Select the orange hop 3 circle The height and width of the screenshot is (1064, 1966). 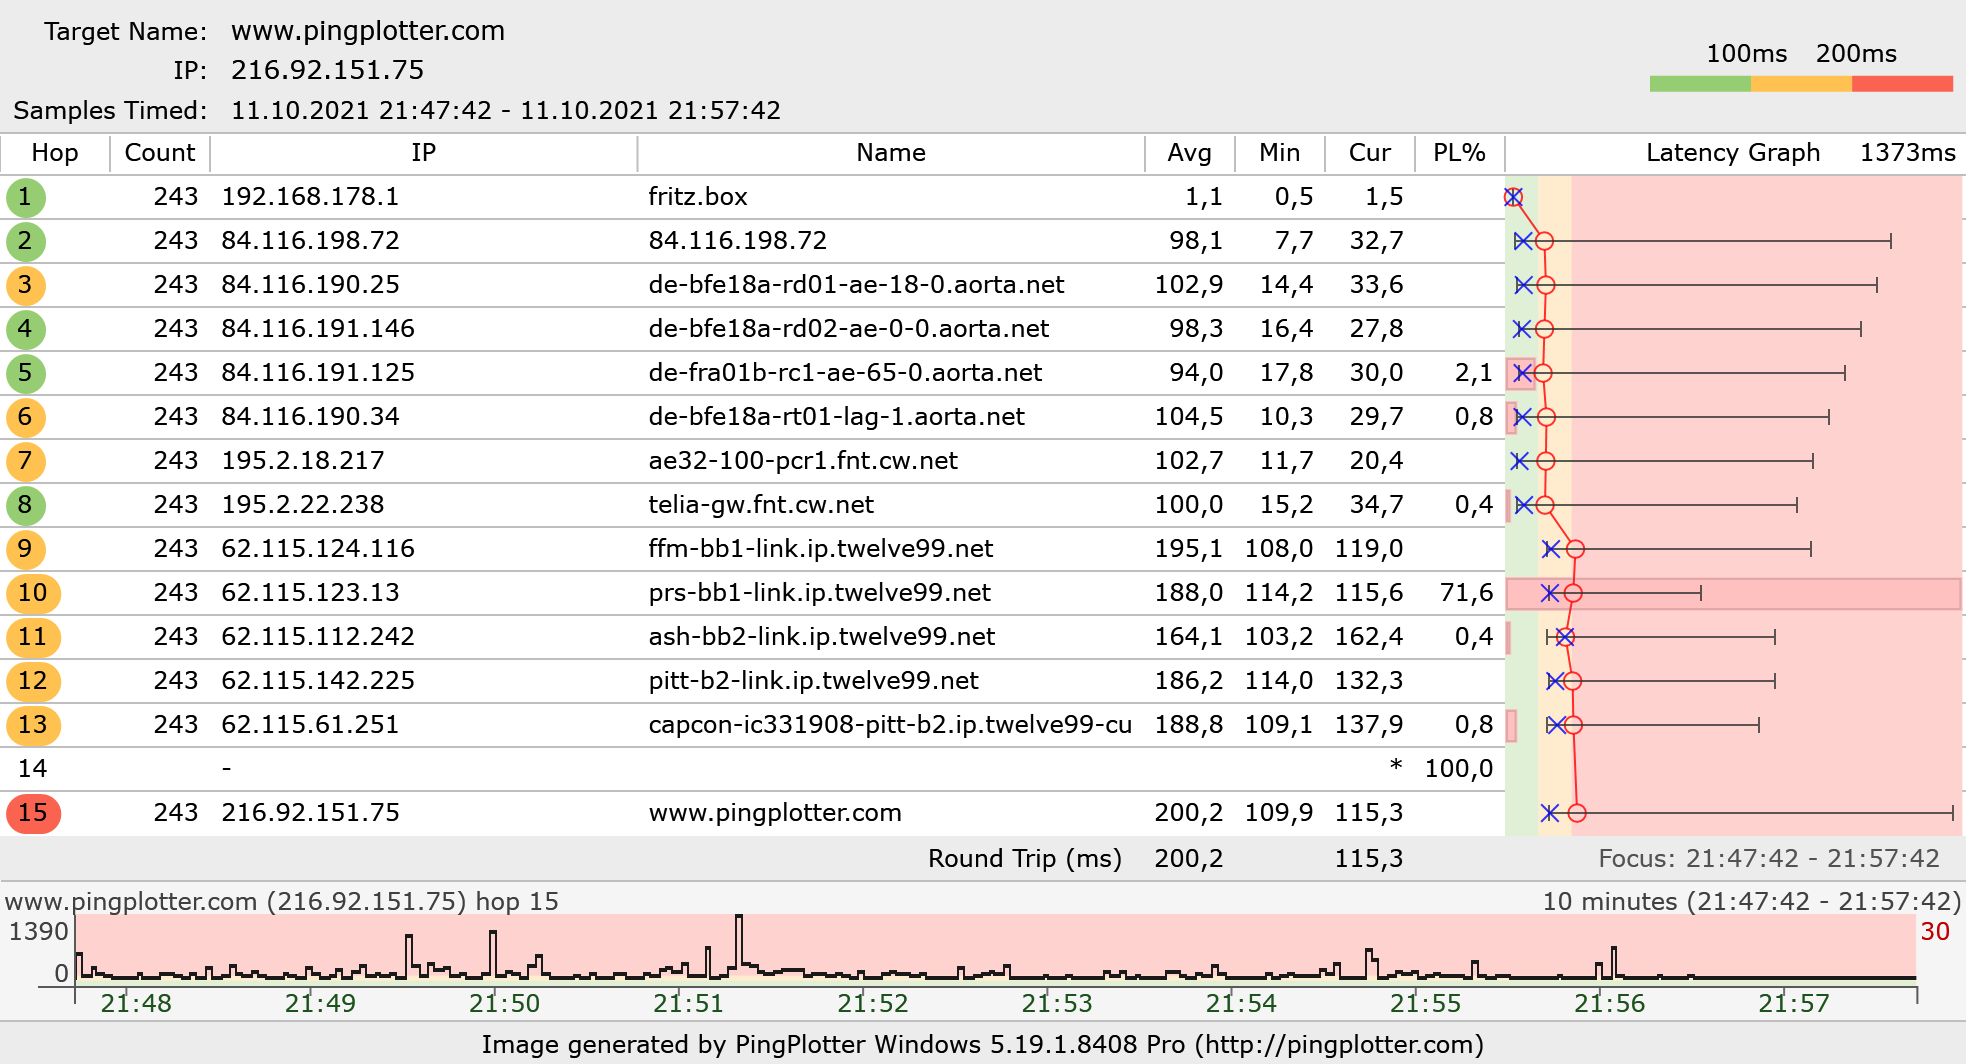[25, 285]
